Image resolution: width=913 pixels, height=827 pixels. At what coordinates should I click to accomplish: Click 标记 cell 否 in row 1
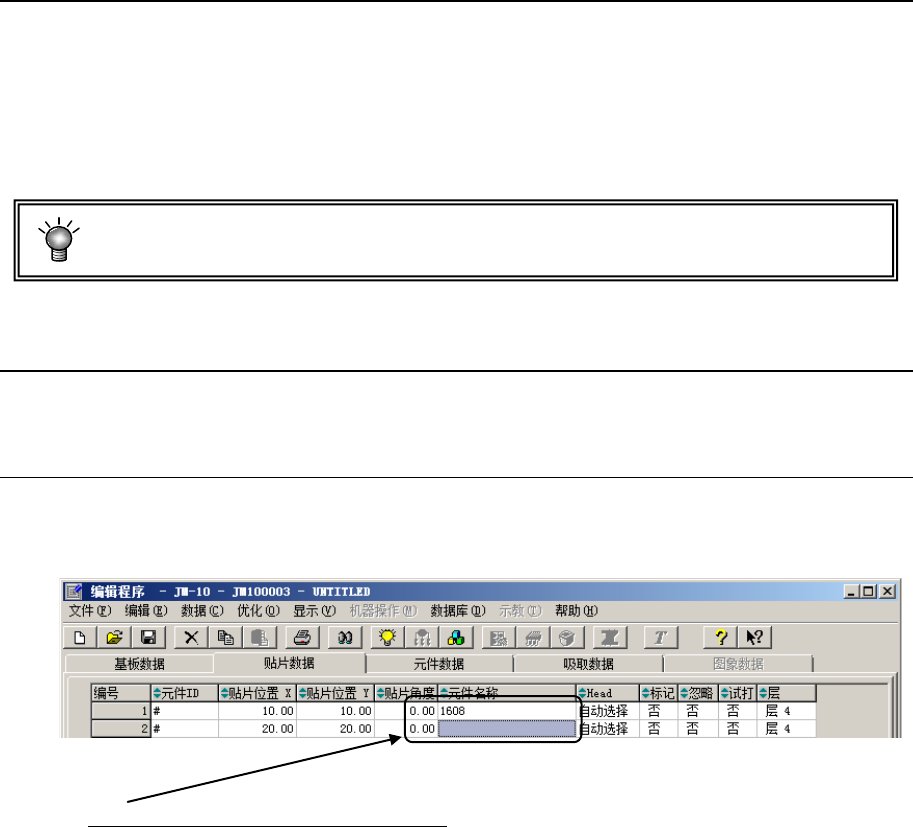pos(659,711)
